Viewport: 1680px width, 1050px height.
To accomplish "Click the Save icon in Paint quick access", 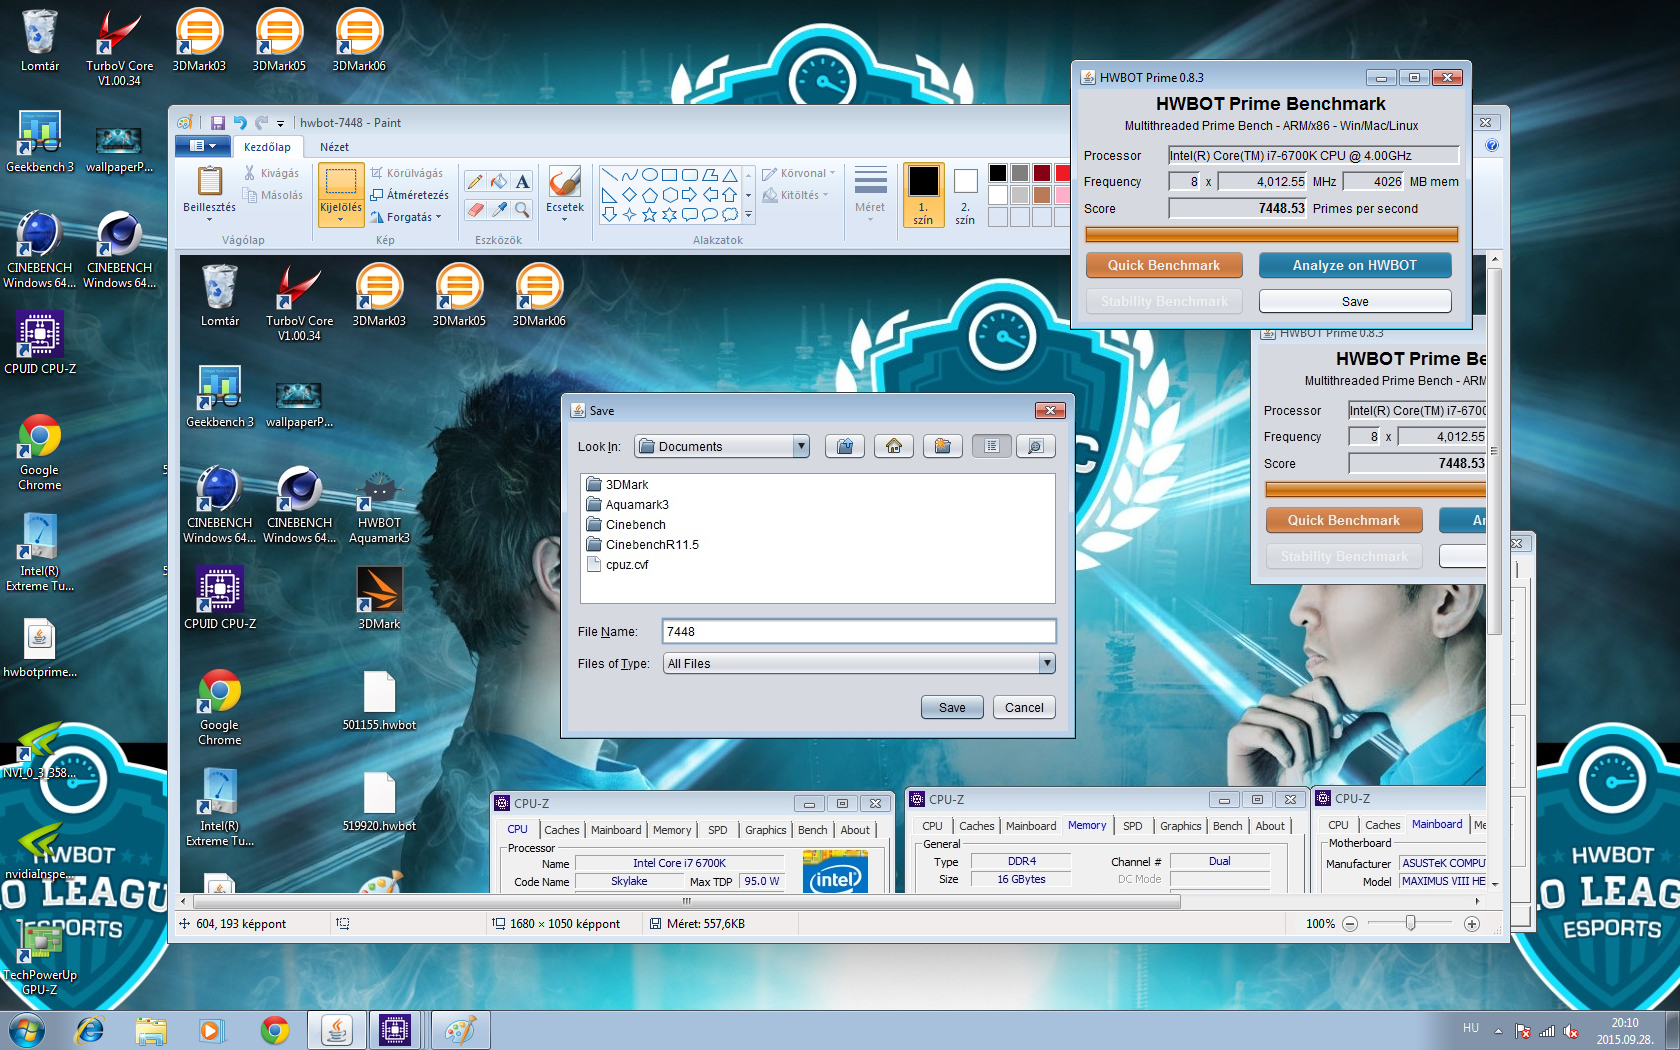I will coord(217,123).
